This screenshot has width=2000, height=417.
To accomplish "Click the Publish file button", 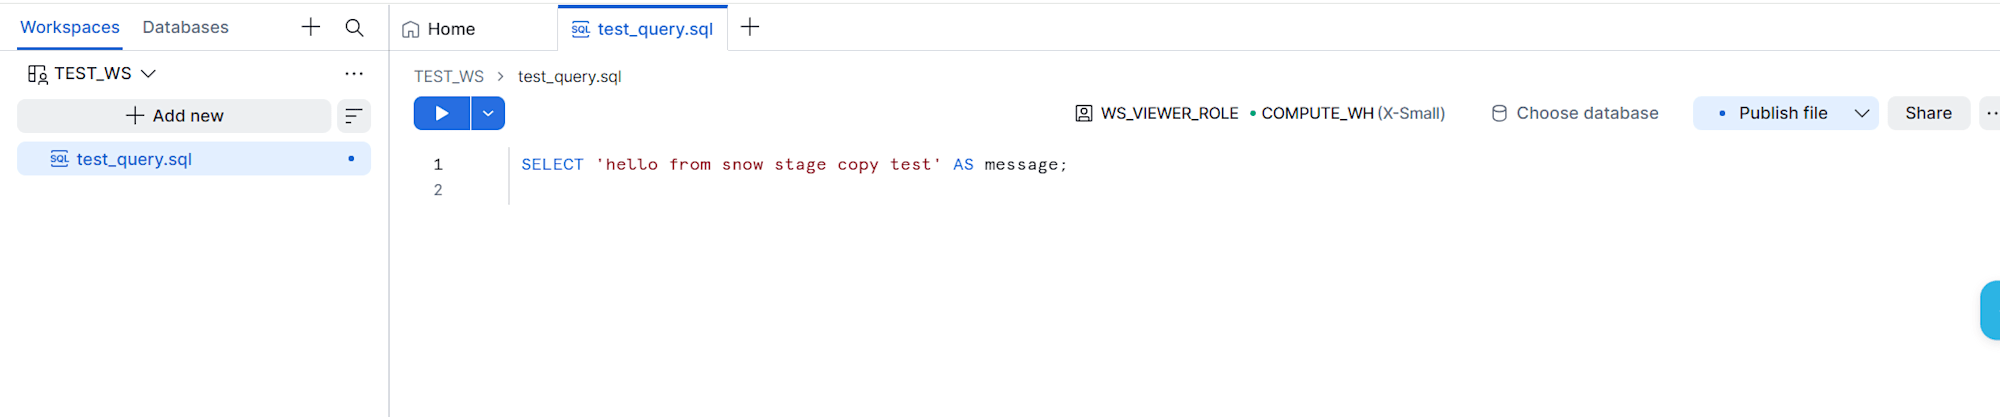I will click(1770, 113).
